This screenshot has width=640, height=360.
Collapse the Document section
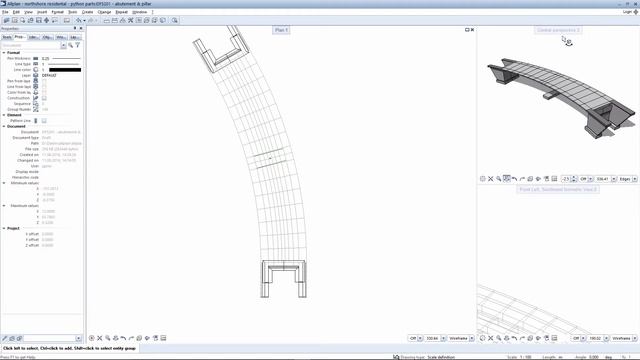[4, 127]
